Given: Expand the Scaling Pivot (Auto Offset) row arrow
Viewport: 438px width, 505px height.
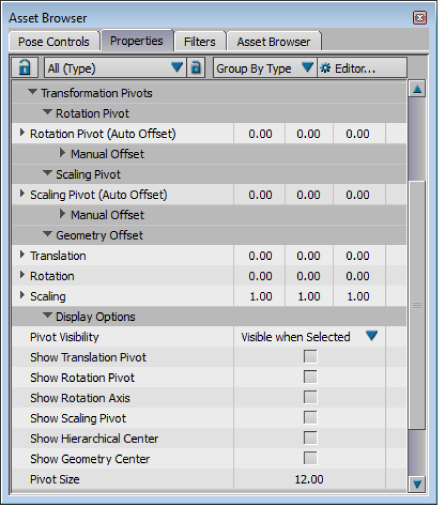Looking at the screenshot, I should click(x=22, y=194).
